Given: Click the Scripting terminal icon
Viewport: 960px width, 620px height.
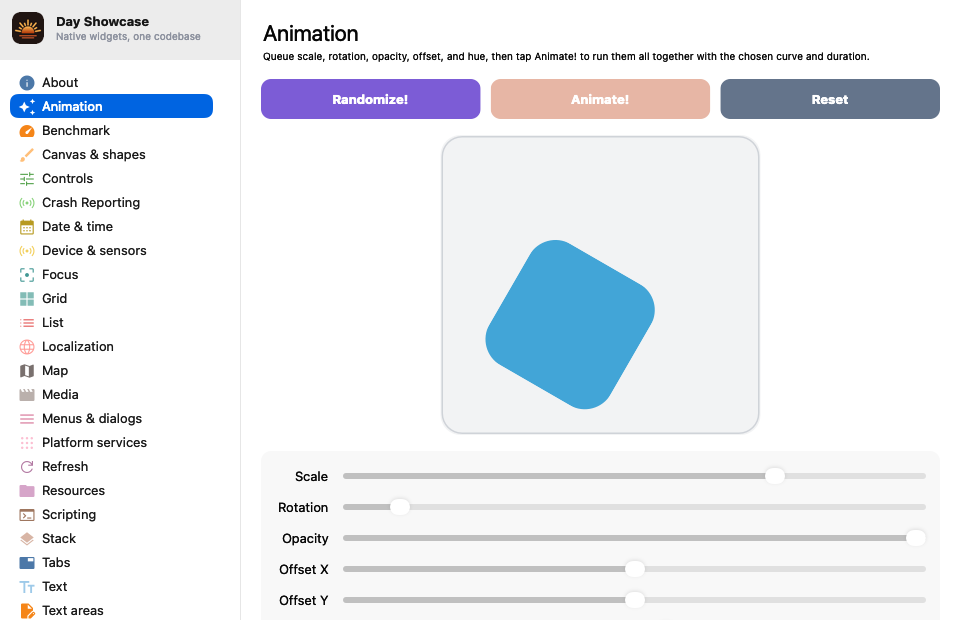Looking at the screenshot, I should click(27, 515).
